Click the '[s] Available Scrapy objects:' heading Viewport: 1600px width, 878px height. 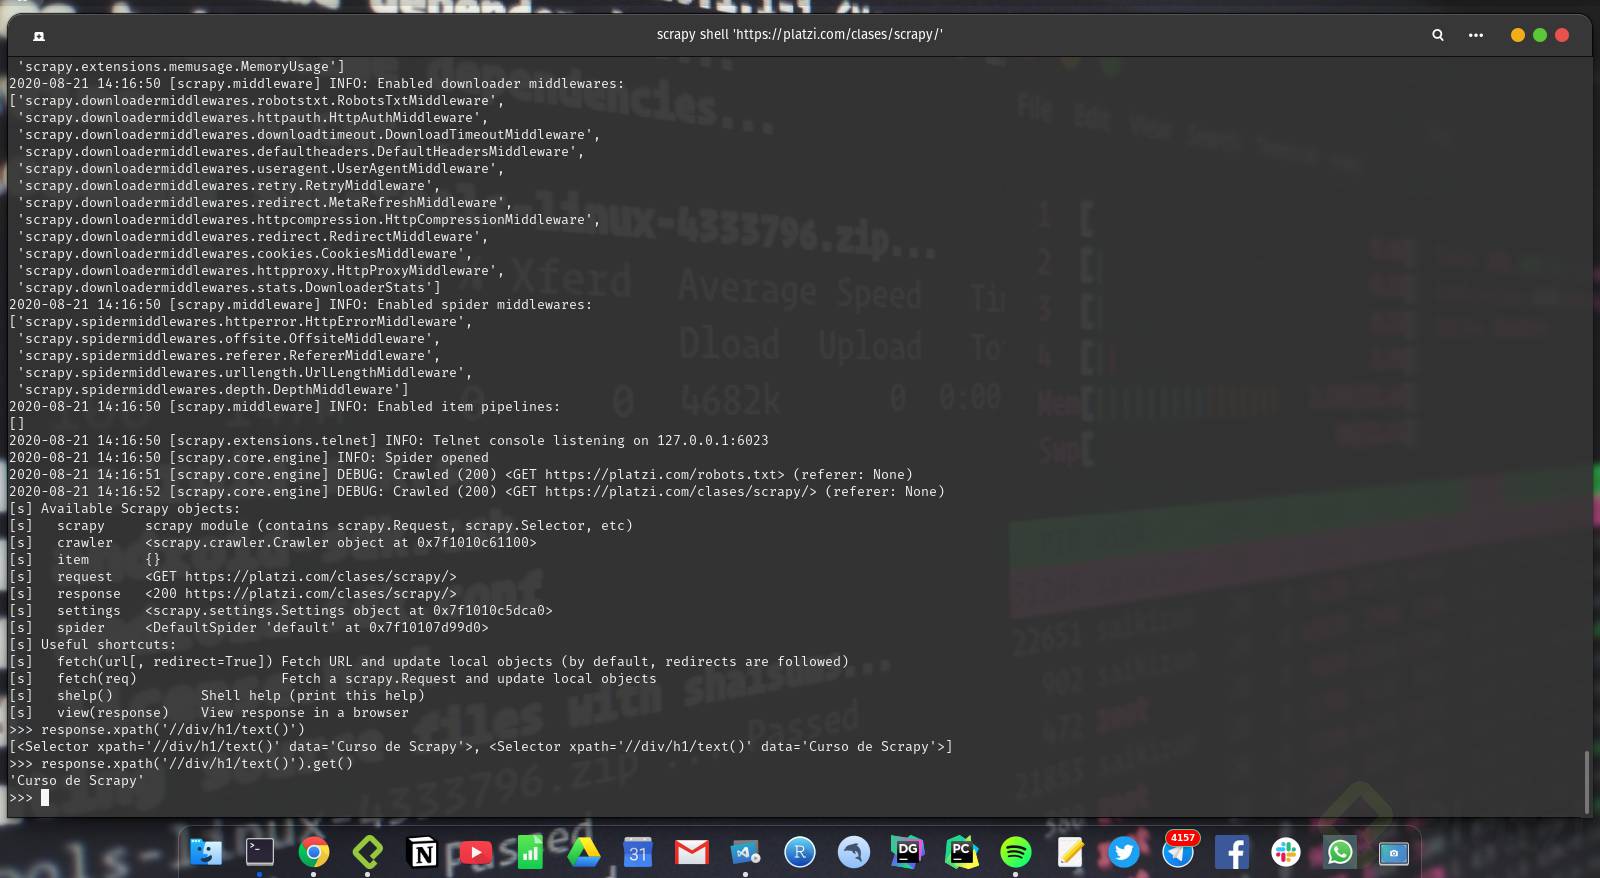click(x=125, y=509)
